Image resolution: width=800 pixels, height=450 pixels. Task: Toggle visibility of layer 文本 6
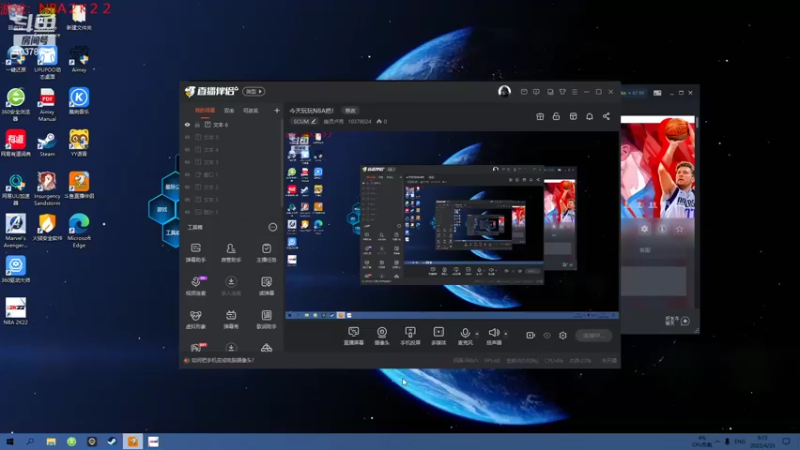[187, 124]
